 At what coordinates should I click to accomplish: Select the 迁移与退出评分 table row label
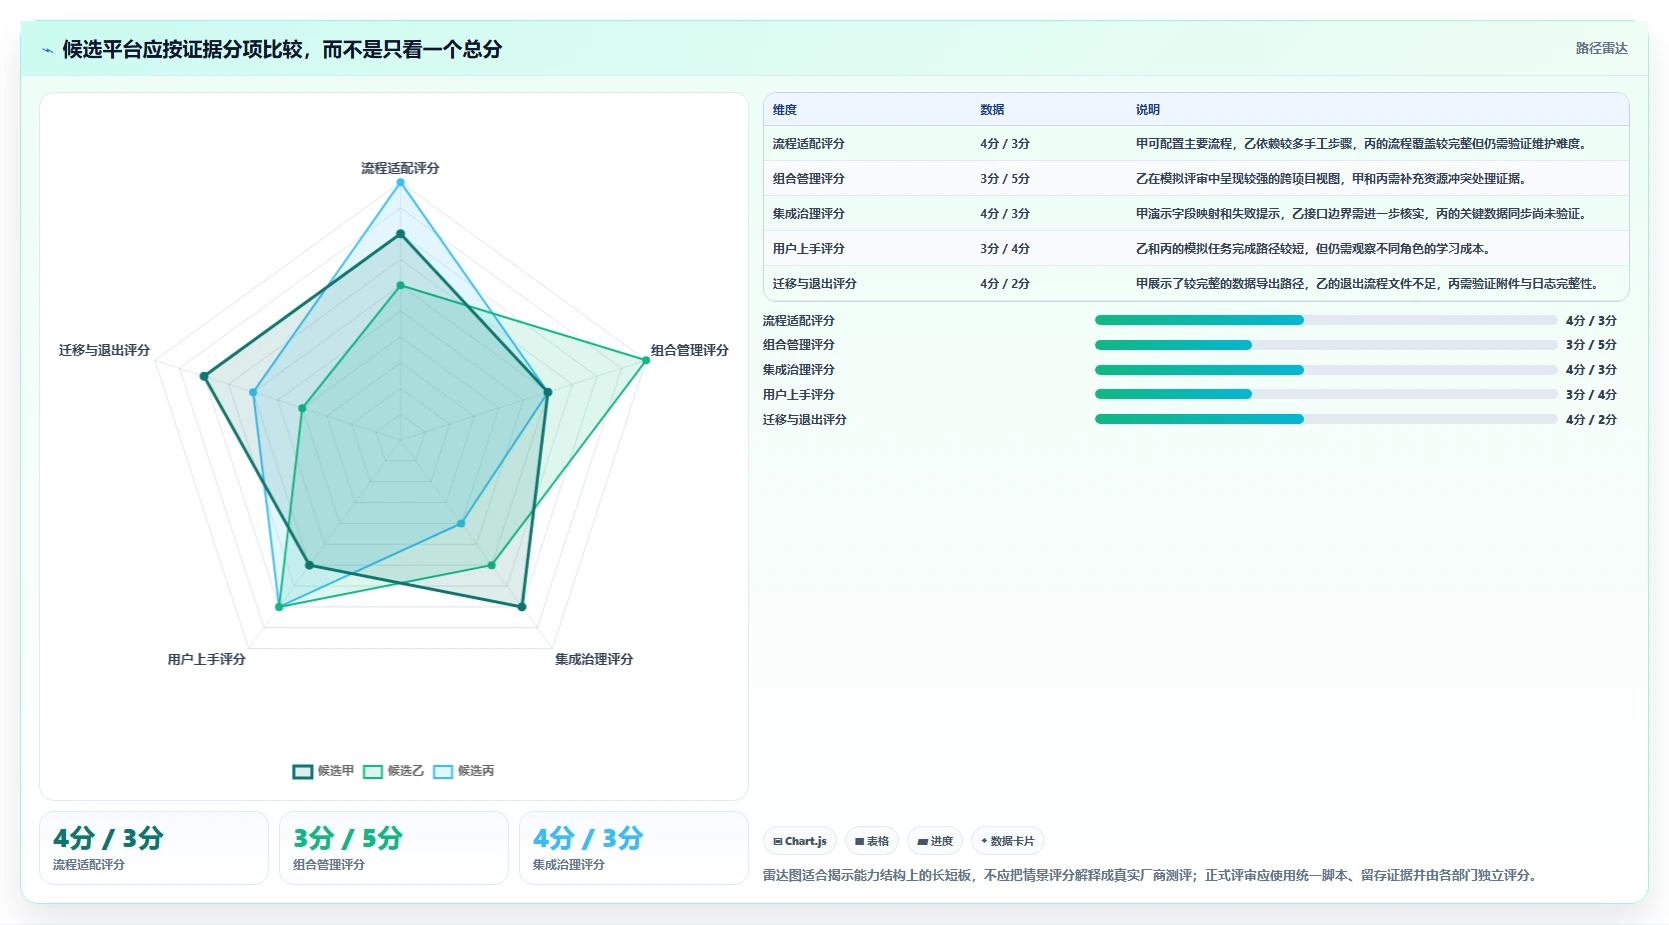coord(815,284)
